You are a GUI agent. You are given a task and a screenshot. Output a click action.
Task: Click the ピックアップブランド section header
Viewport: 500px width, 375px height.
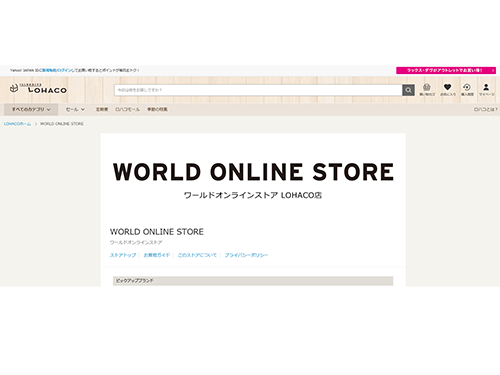pyautogui.click(x=253, y=281)
